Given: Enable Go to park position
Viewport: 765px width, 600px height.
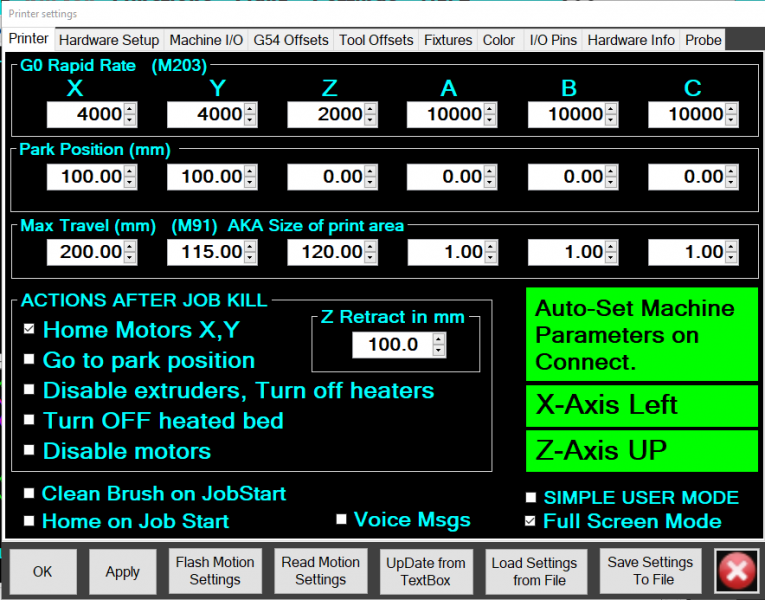Looking at the screenshot, I should [30, 360].
